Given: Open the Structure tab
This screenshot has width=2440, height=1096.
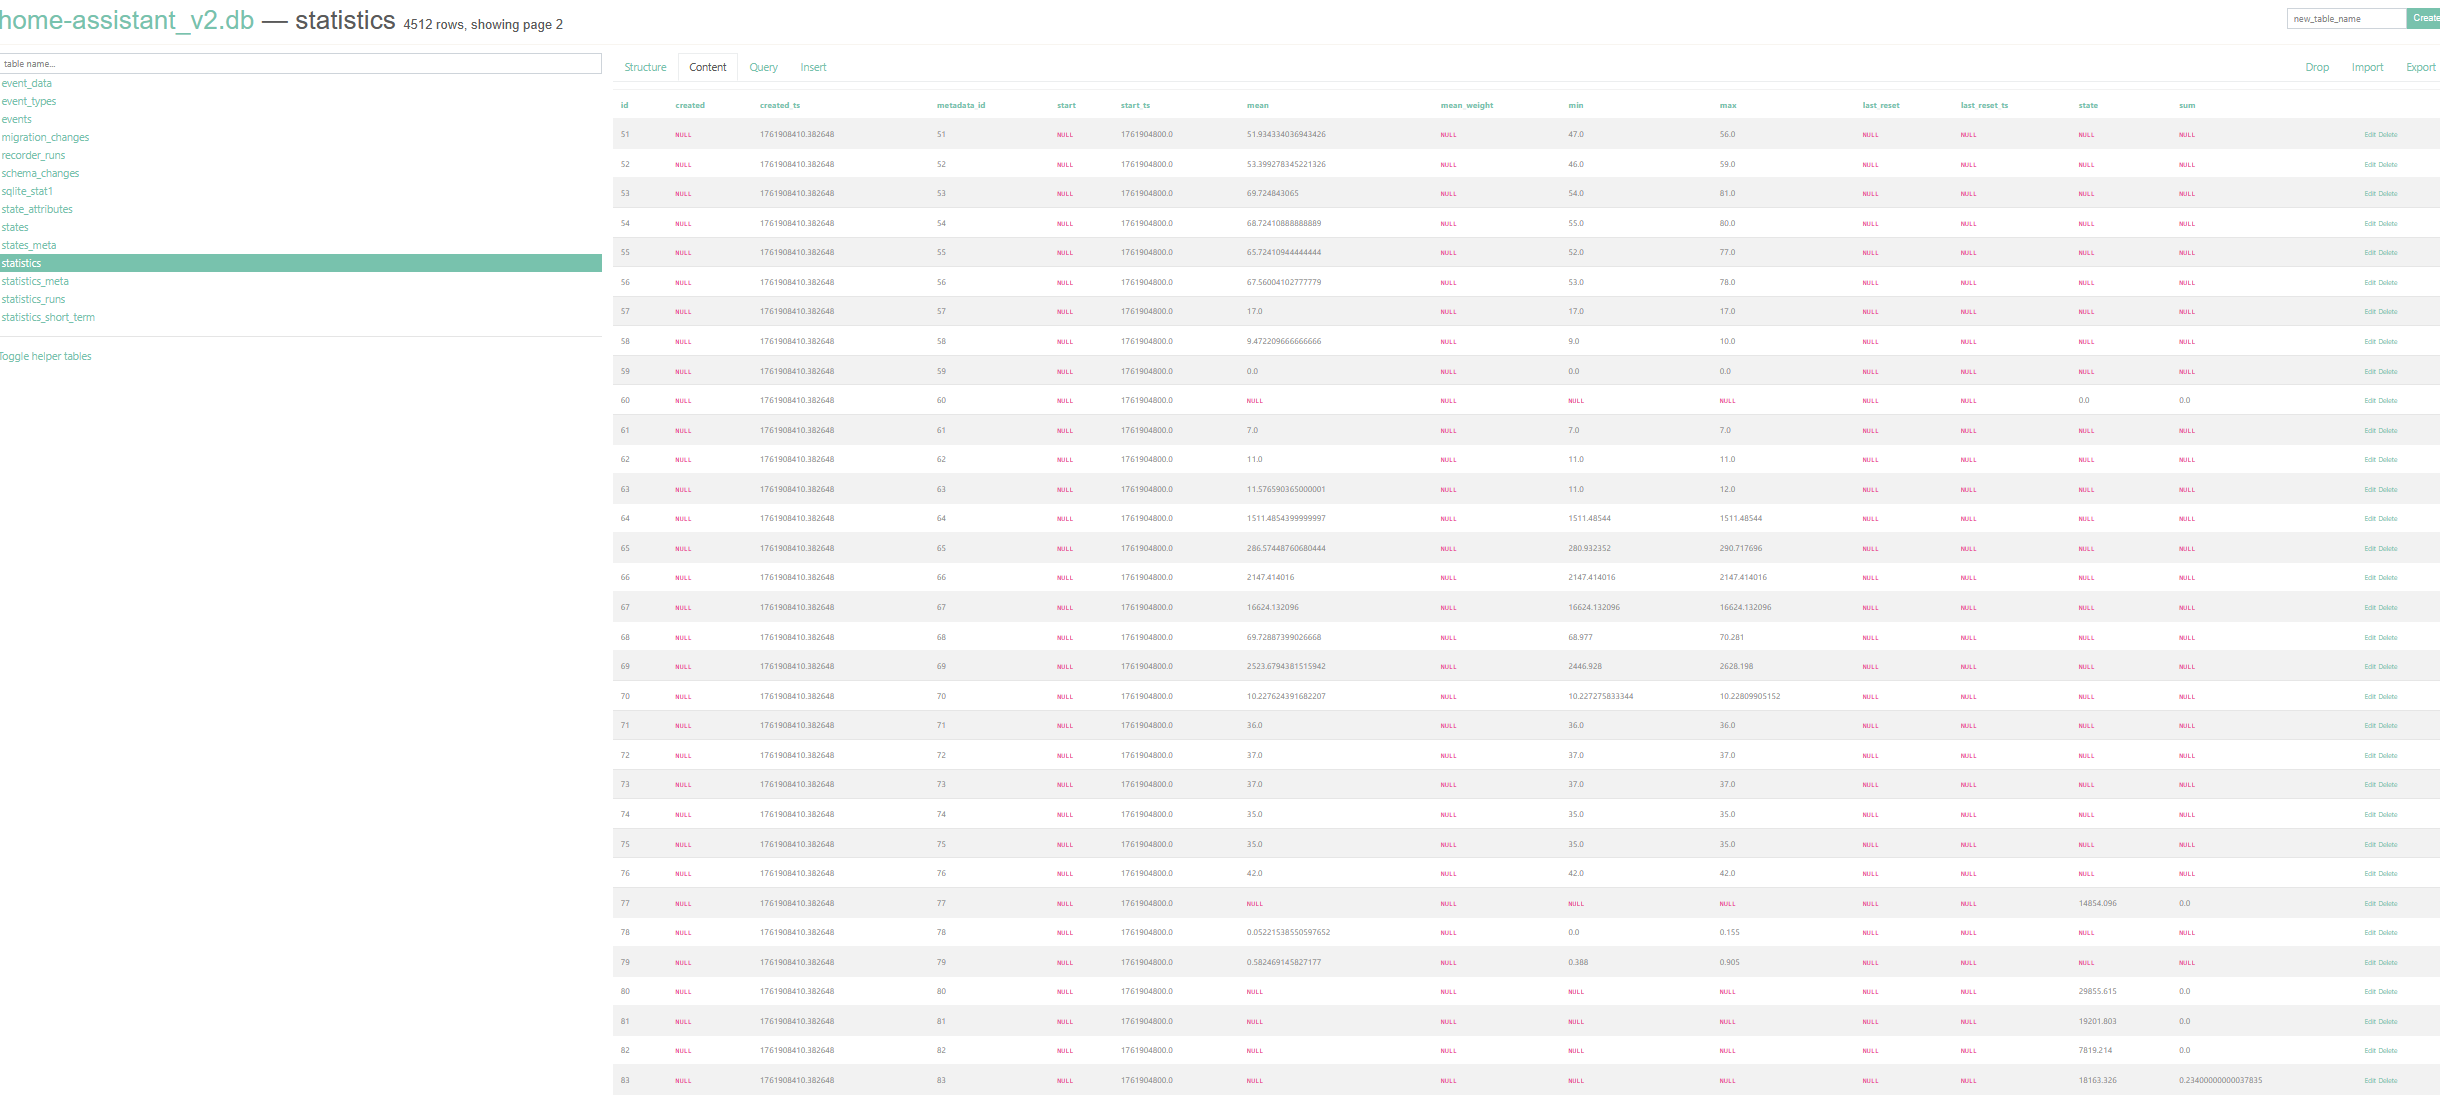Looking at the screenshot, I should point(645,67).
